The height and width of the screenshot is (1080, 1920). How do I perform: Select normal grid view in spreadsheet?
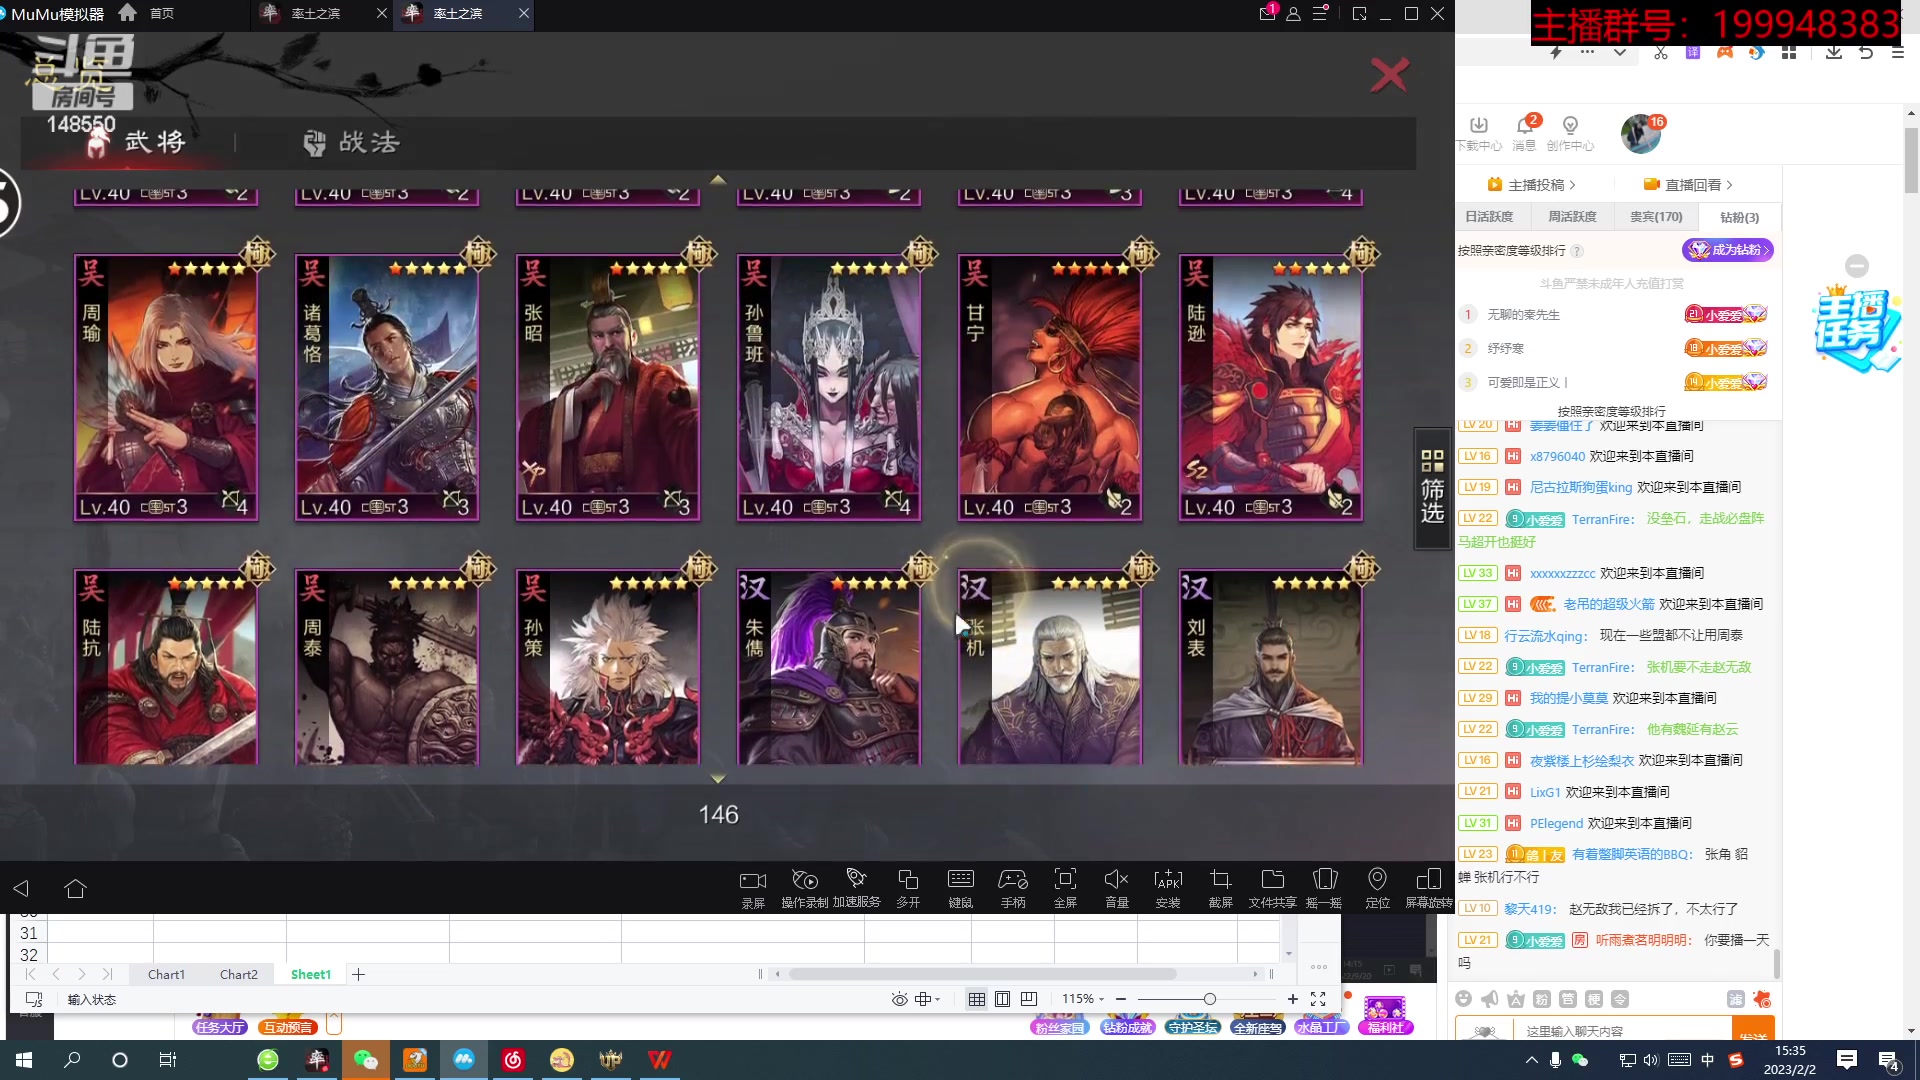point(977,999)
